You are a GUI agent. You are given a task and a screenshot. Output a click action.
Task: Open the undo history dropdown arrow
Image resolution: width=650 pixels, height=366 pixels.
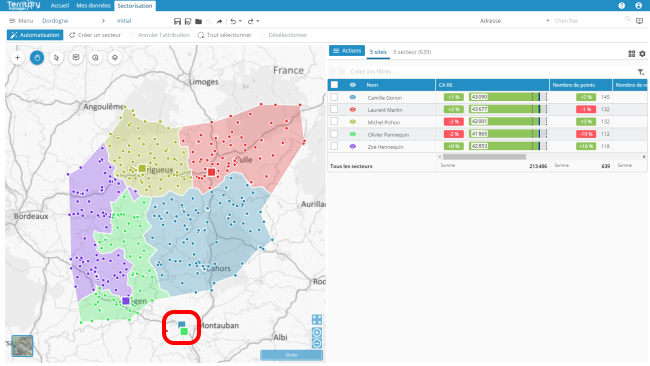click(x=240, y=21)
